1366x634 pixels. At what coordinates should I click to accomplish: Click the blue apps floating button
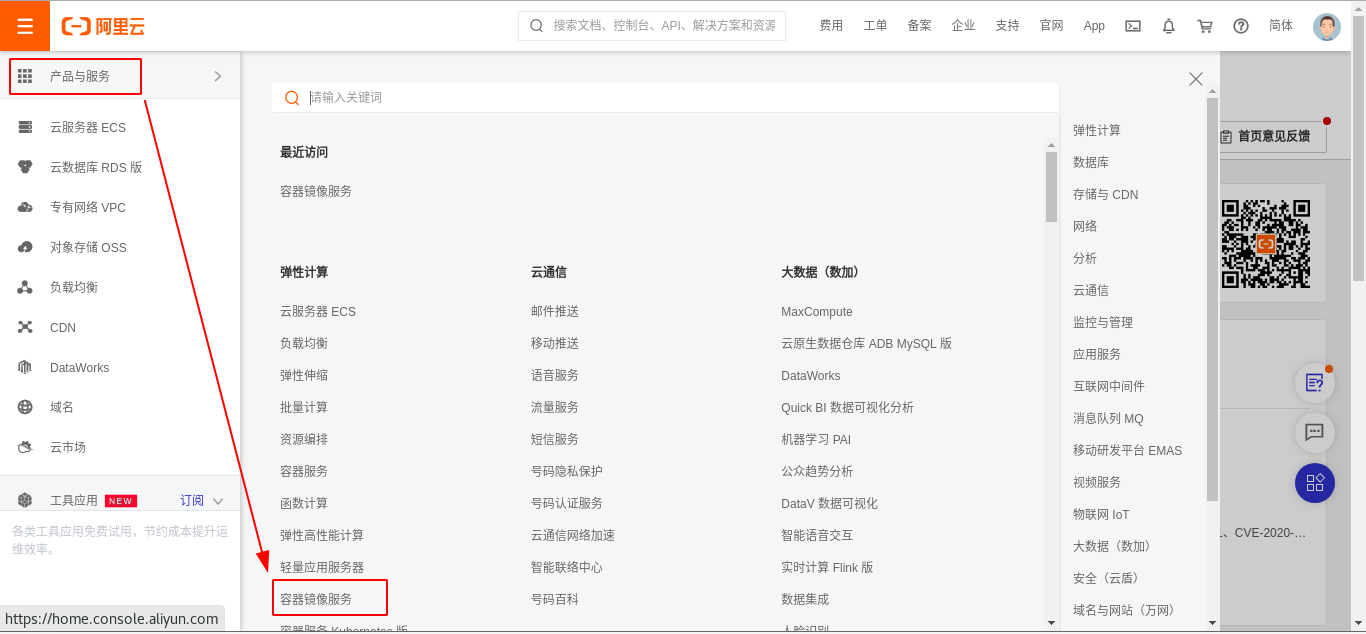[1315, 483]
